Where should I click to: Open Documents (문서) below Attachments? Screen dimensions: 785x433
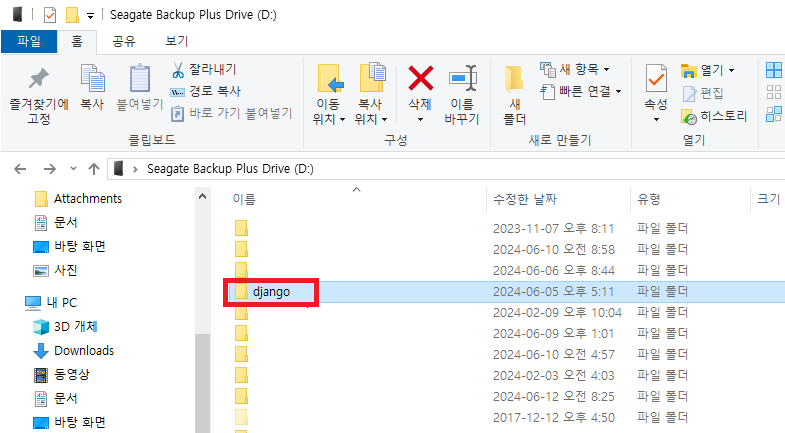click(55, 223)
